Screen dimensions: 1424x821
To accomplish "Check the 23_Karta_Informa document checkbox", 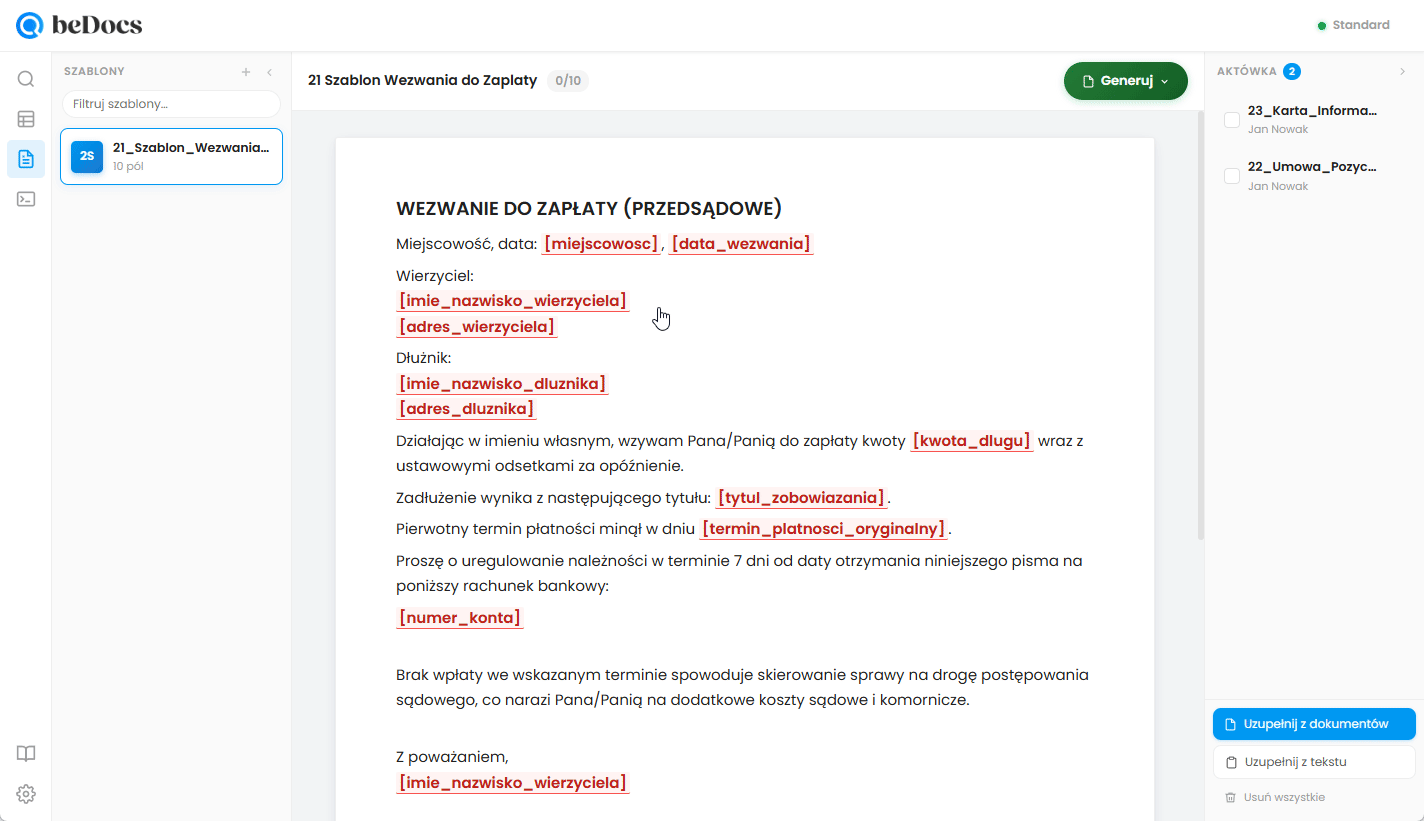I will (x=1232, y=120).
